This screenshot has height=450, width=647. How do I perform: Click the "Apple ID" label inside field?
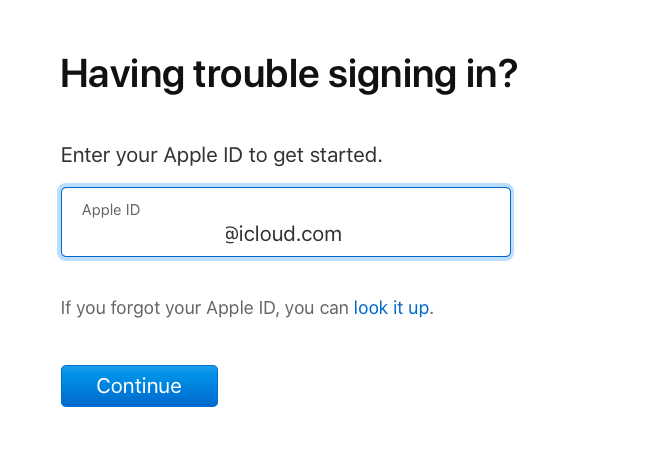(111, 209)
